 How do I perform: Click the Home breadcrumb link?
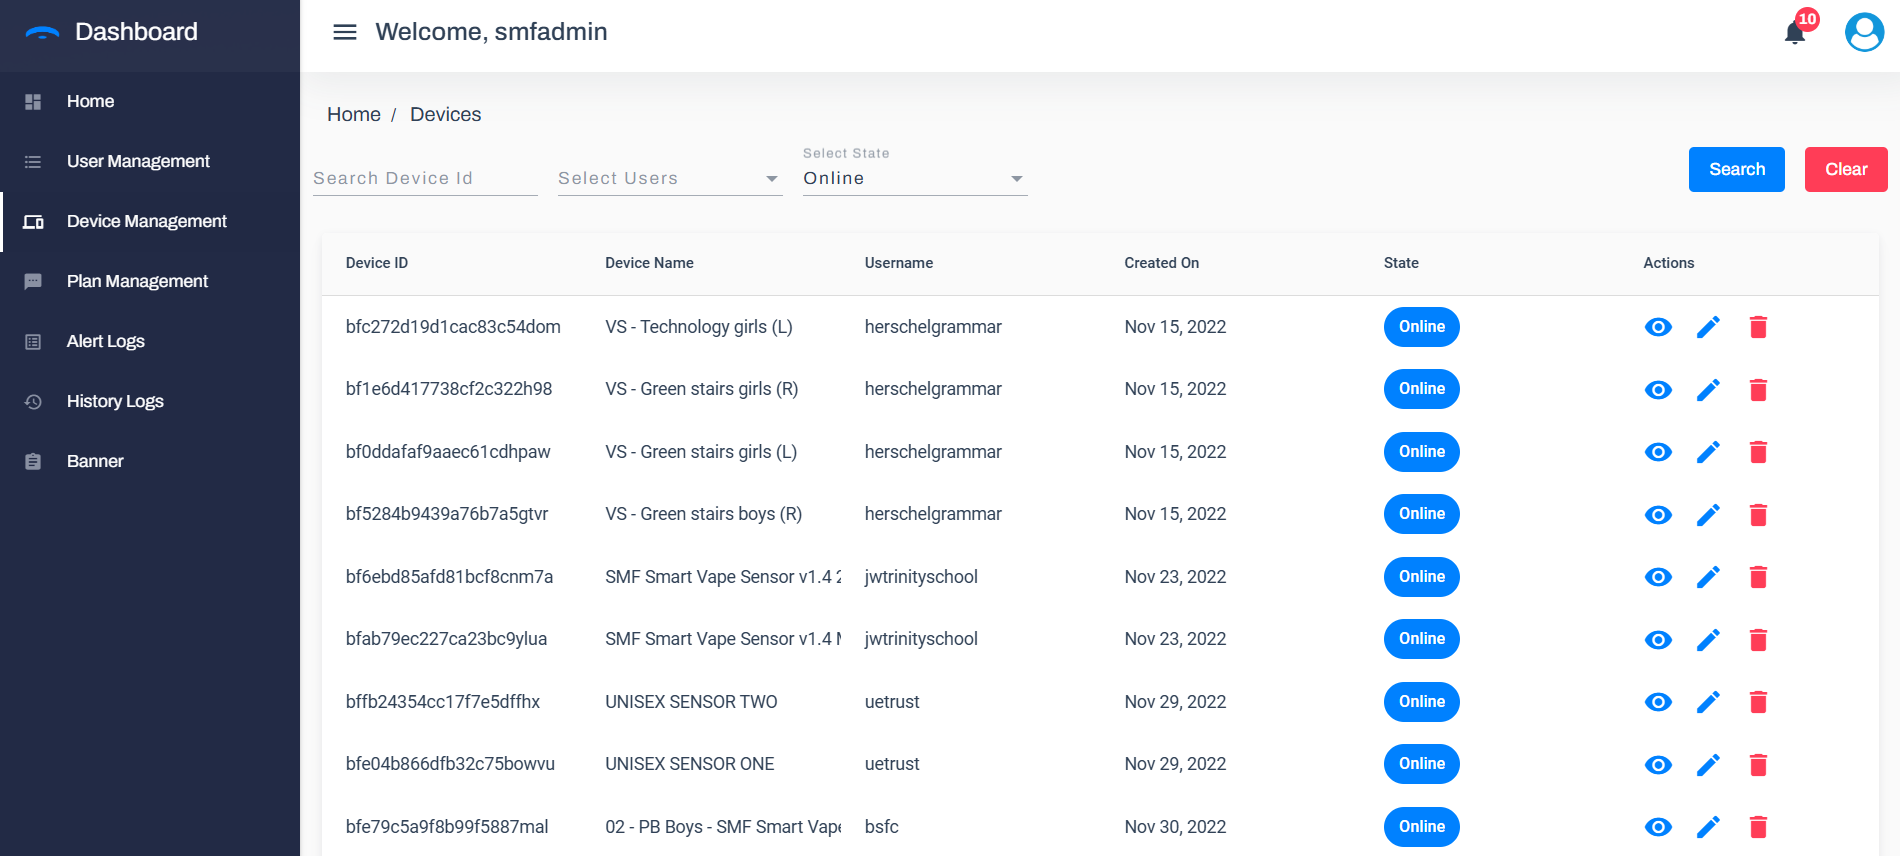[x=353, y=115]
